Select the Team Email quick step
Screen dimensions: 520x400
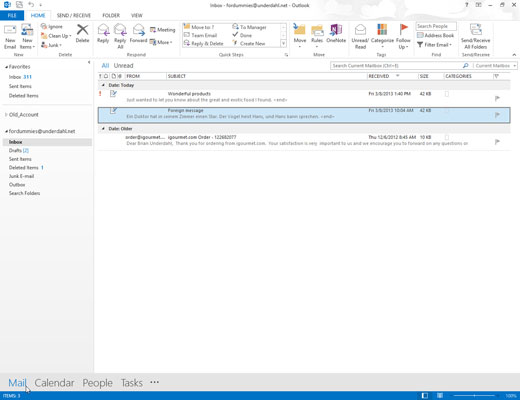click(201, 35)
